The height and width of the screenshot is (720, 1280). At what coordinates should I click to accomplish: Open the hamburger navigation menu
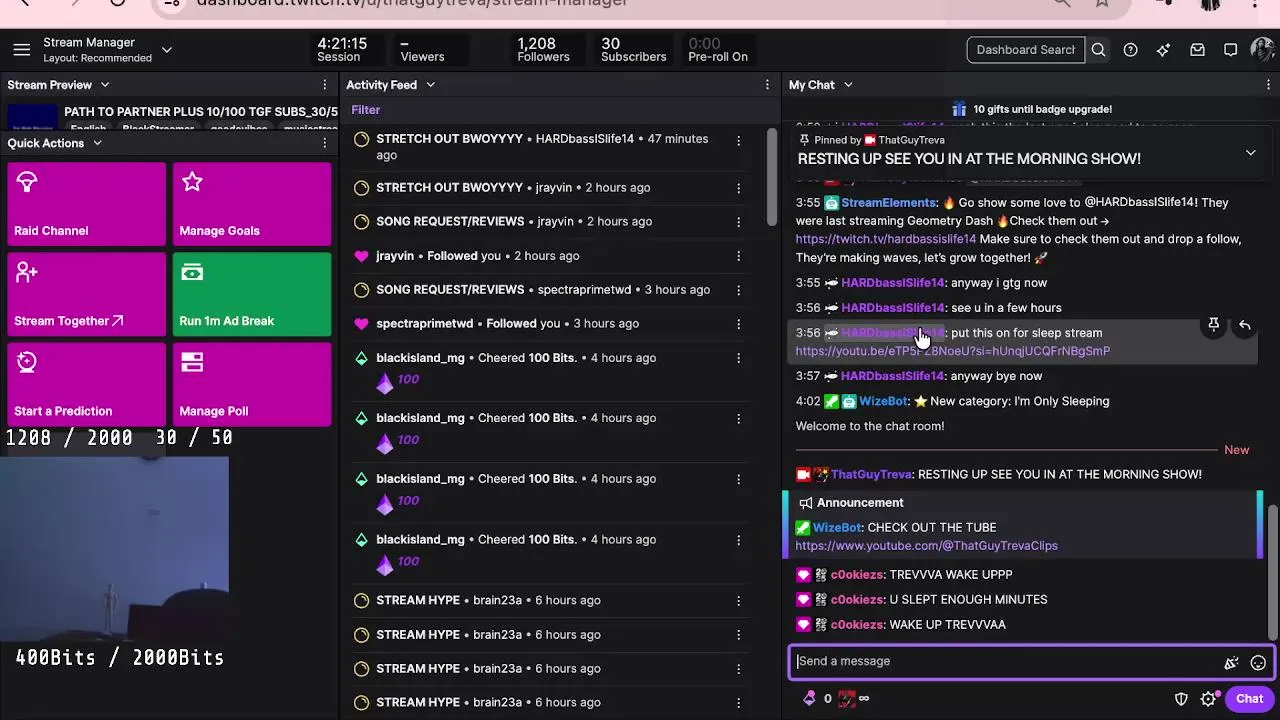[21, 50]
